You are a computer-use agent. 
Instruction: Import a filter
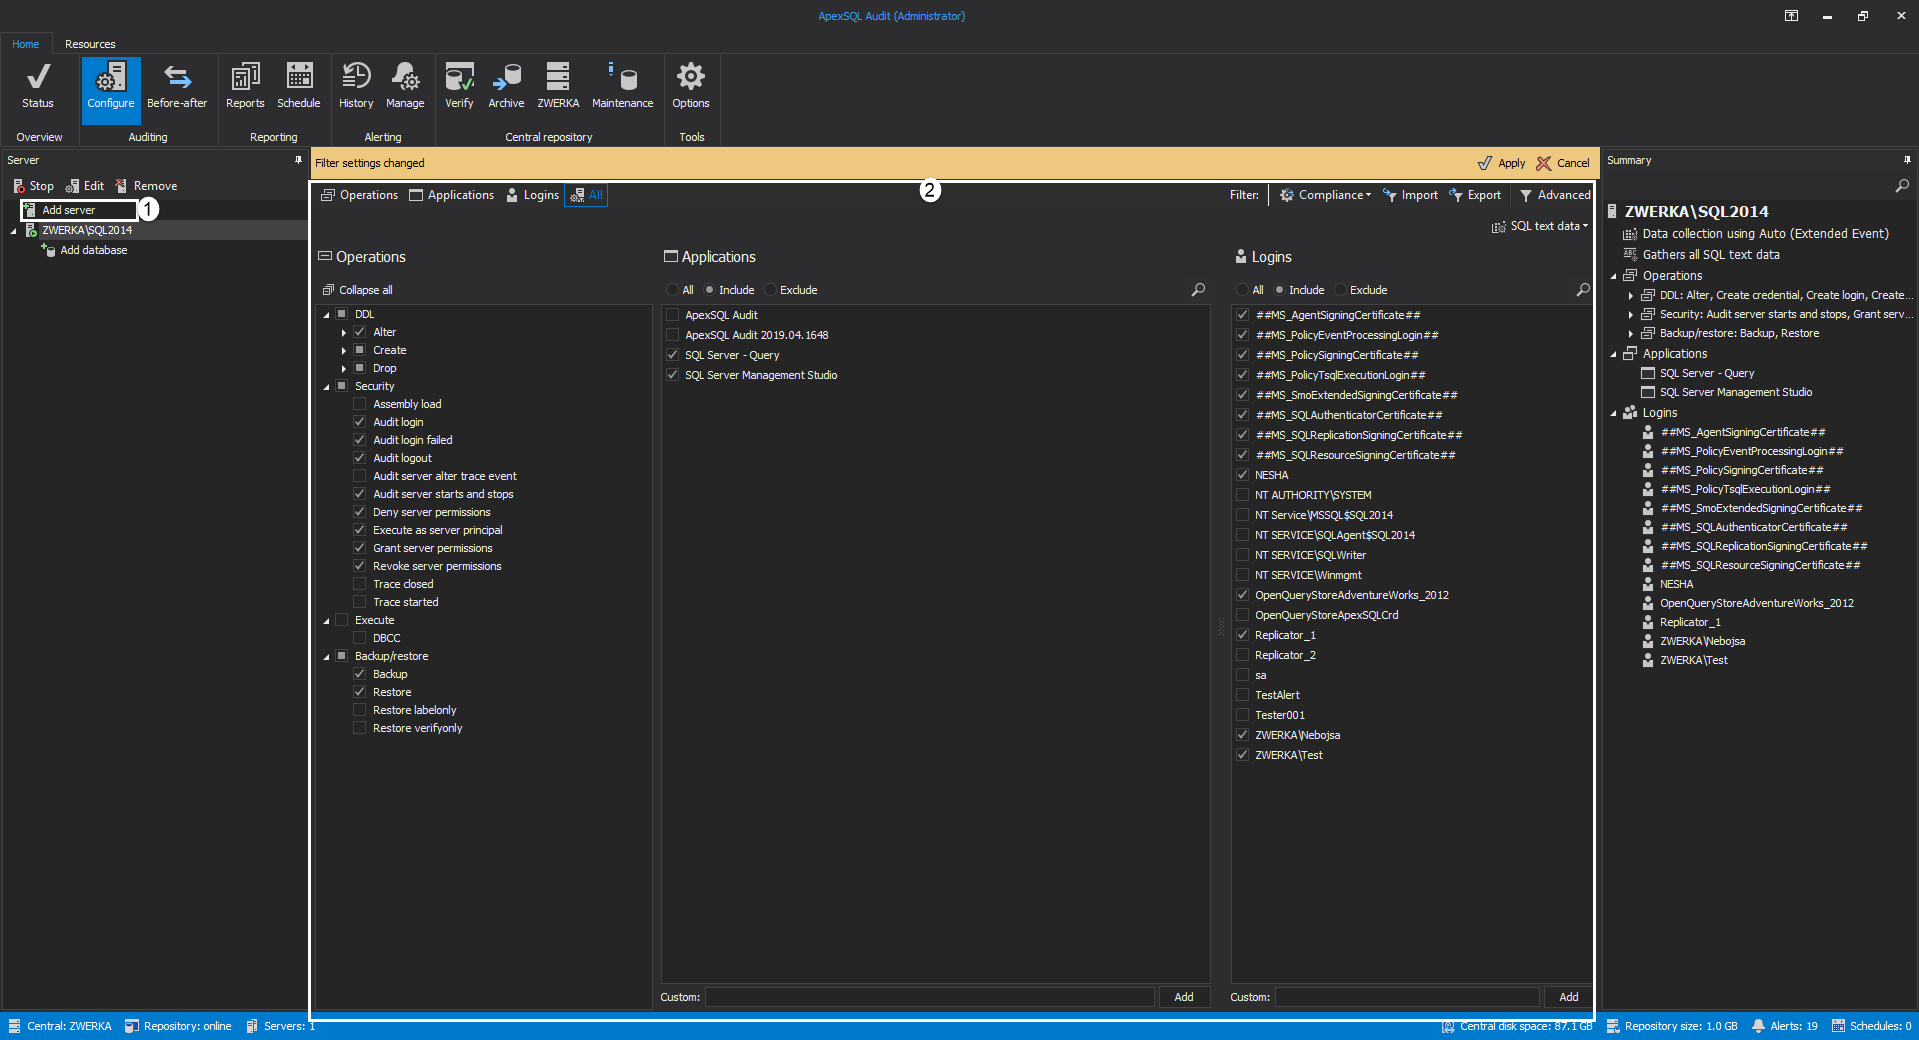[1410, 195]
